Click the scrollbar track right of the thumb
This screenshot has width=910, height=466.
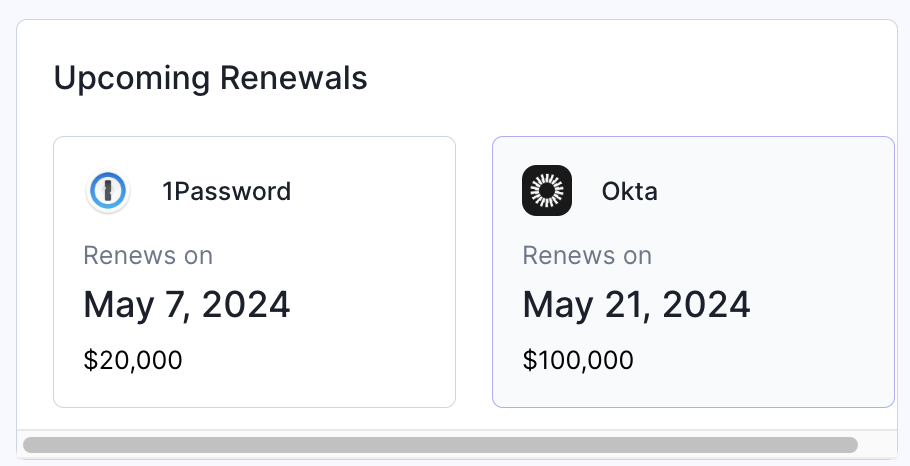point(877,445)
